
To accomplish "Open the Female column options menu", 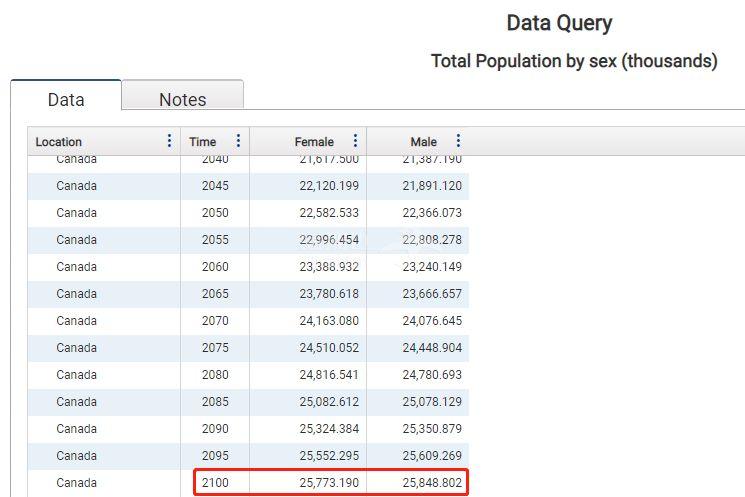I will pos(355,141).
